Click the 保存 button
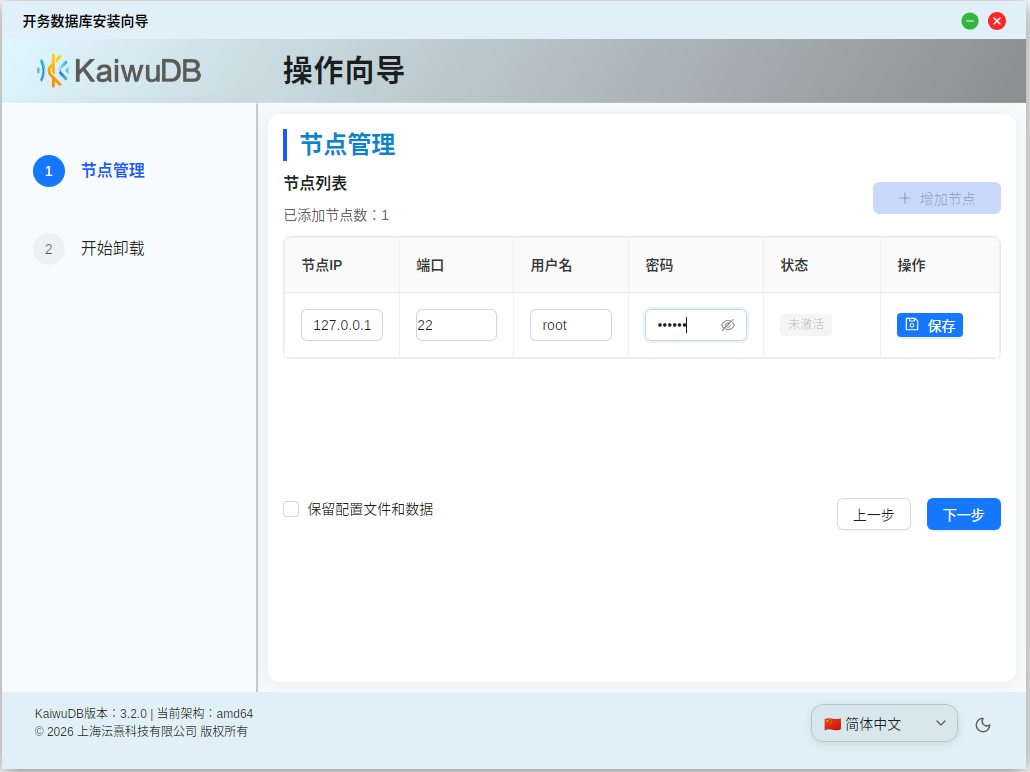The height and width of the screenshot is (772, 1030). pos(929,325)
